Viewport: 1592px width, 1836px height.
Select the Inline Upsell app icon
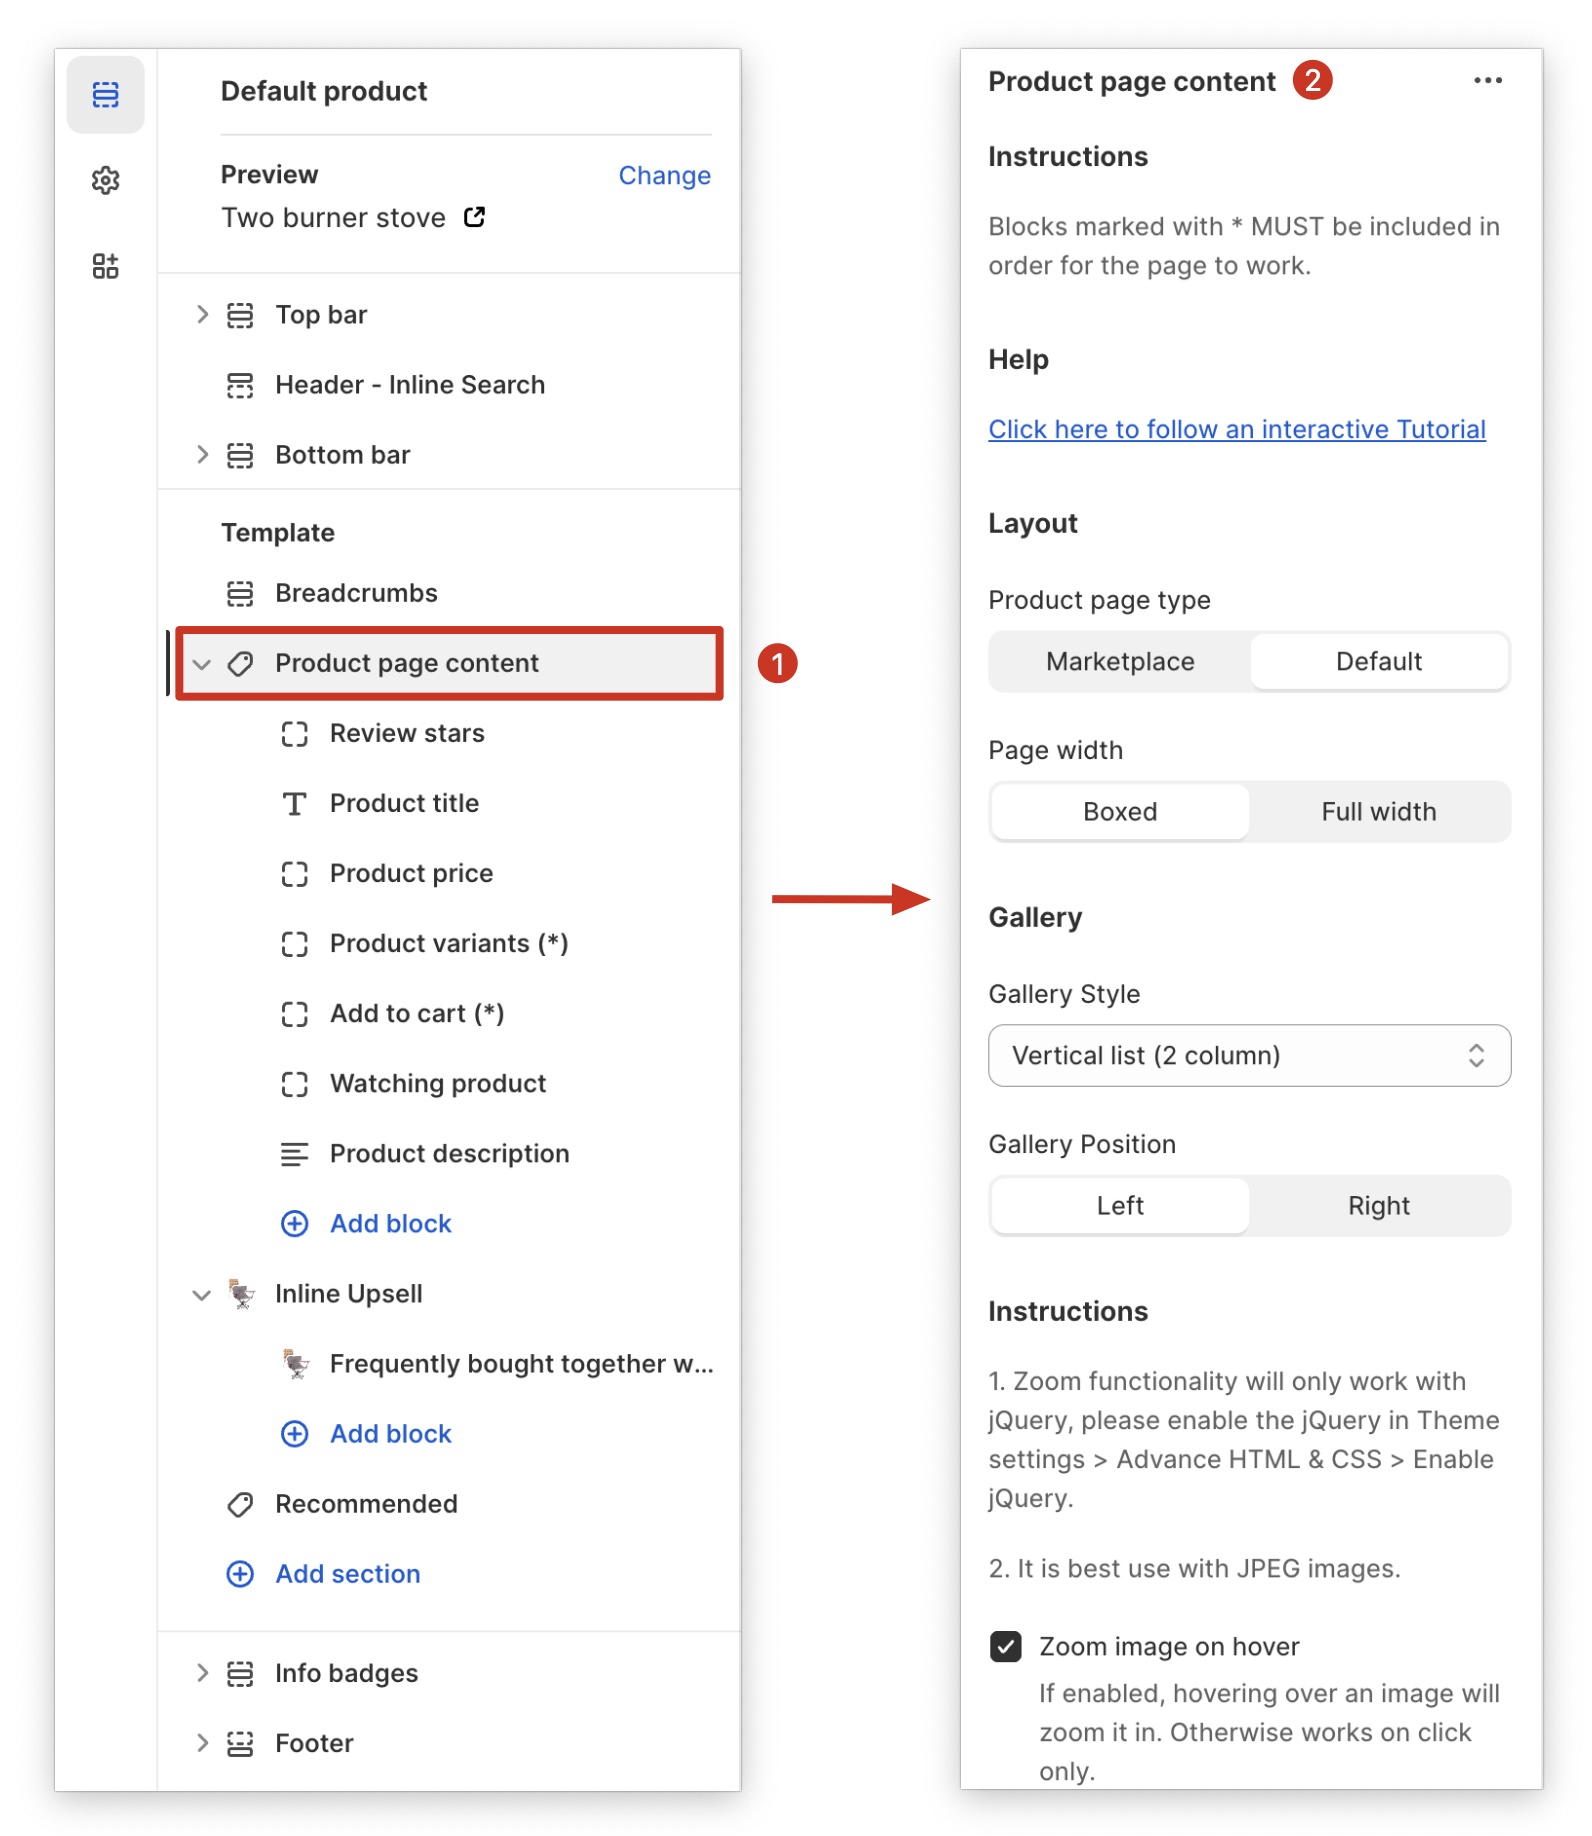(240, 1293)
